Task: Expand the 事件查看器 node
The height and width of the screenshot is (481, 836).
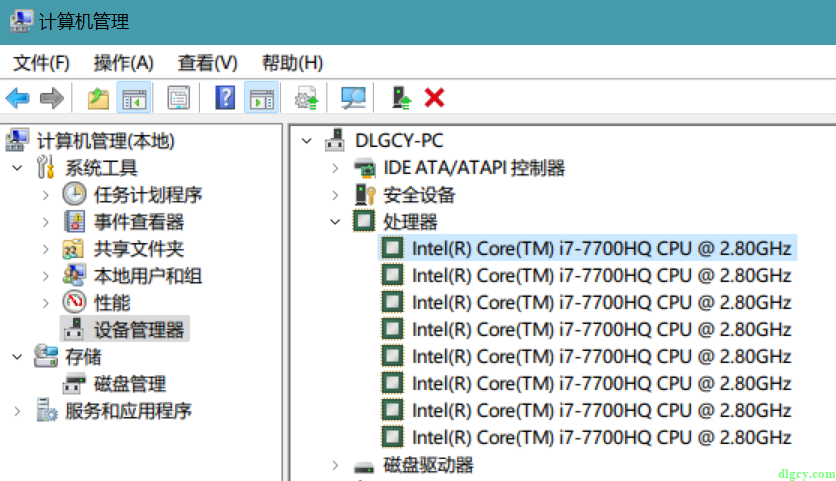Action: click(46, 222)
